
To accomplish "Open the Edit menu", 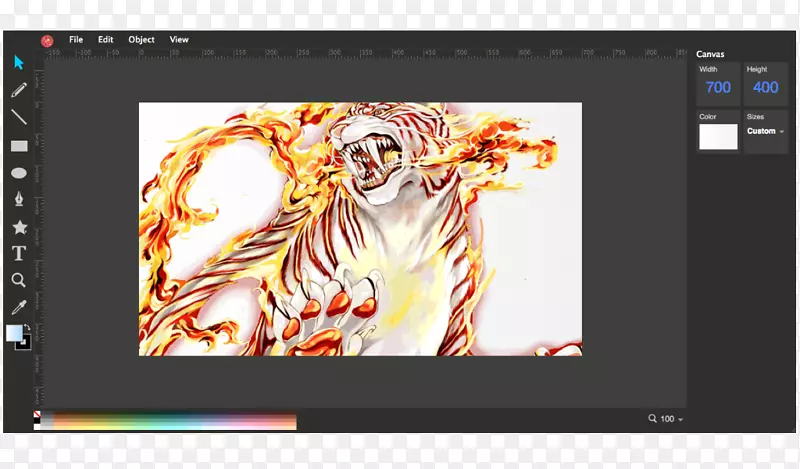I will point(106,39).
